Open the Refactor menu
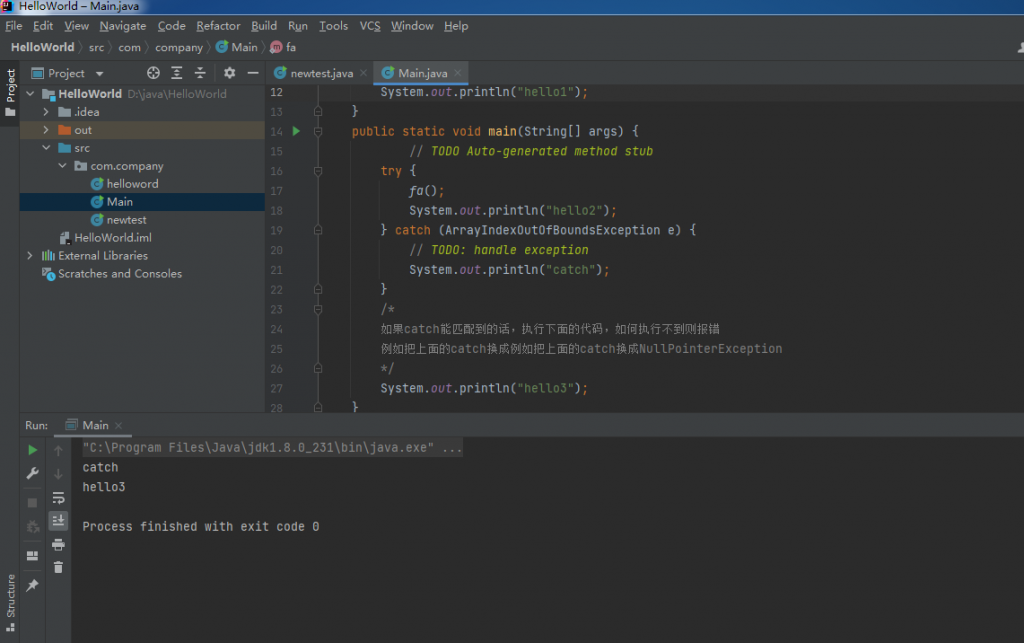The width and height of the screenshot is (1024, 643). [218, 26]
